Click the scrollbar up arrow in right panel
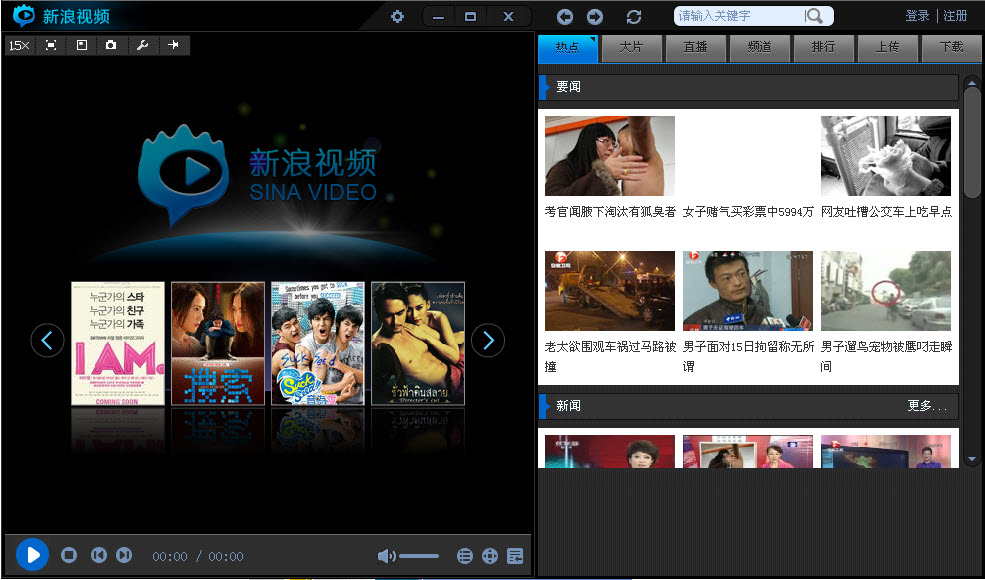Viewport: 985px width, 580px height. coord(972,82)
